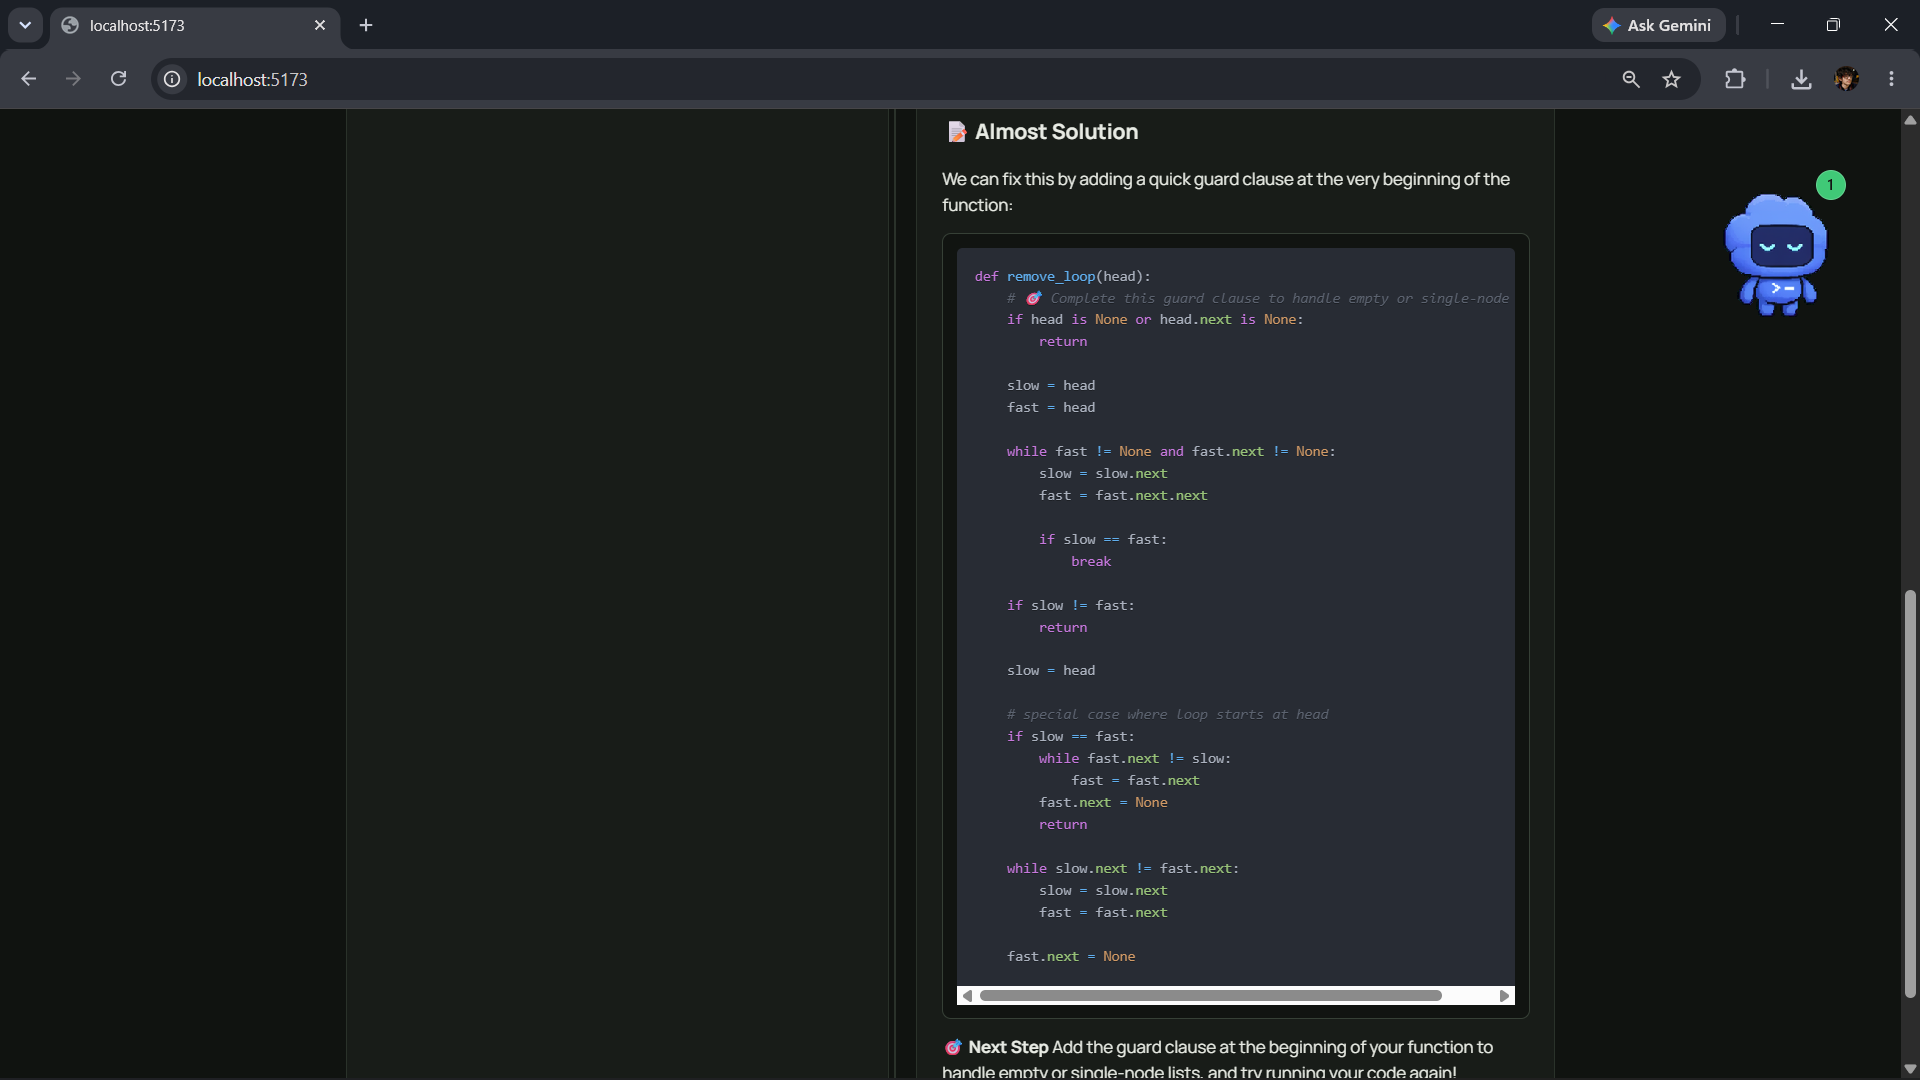Viewport: 1920px width, 1080px height.
Task: Open the extensions puzzle icon
Action: pyautogui.click(x=1735, y=79)
